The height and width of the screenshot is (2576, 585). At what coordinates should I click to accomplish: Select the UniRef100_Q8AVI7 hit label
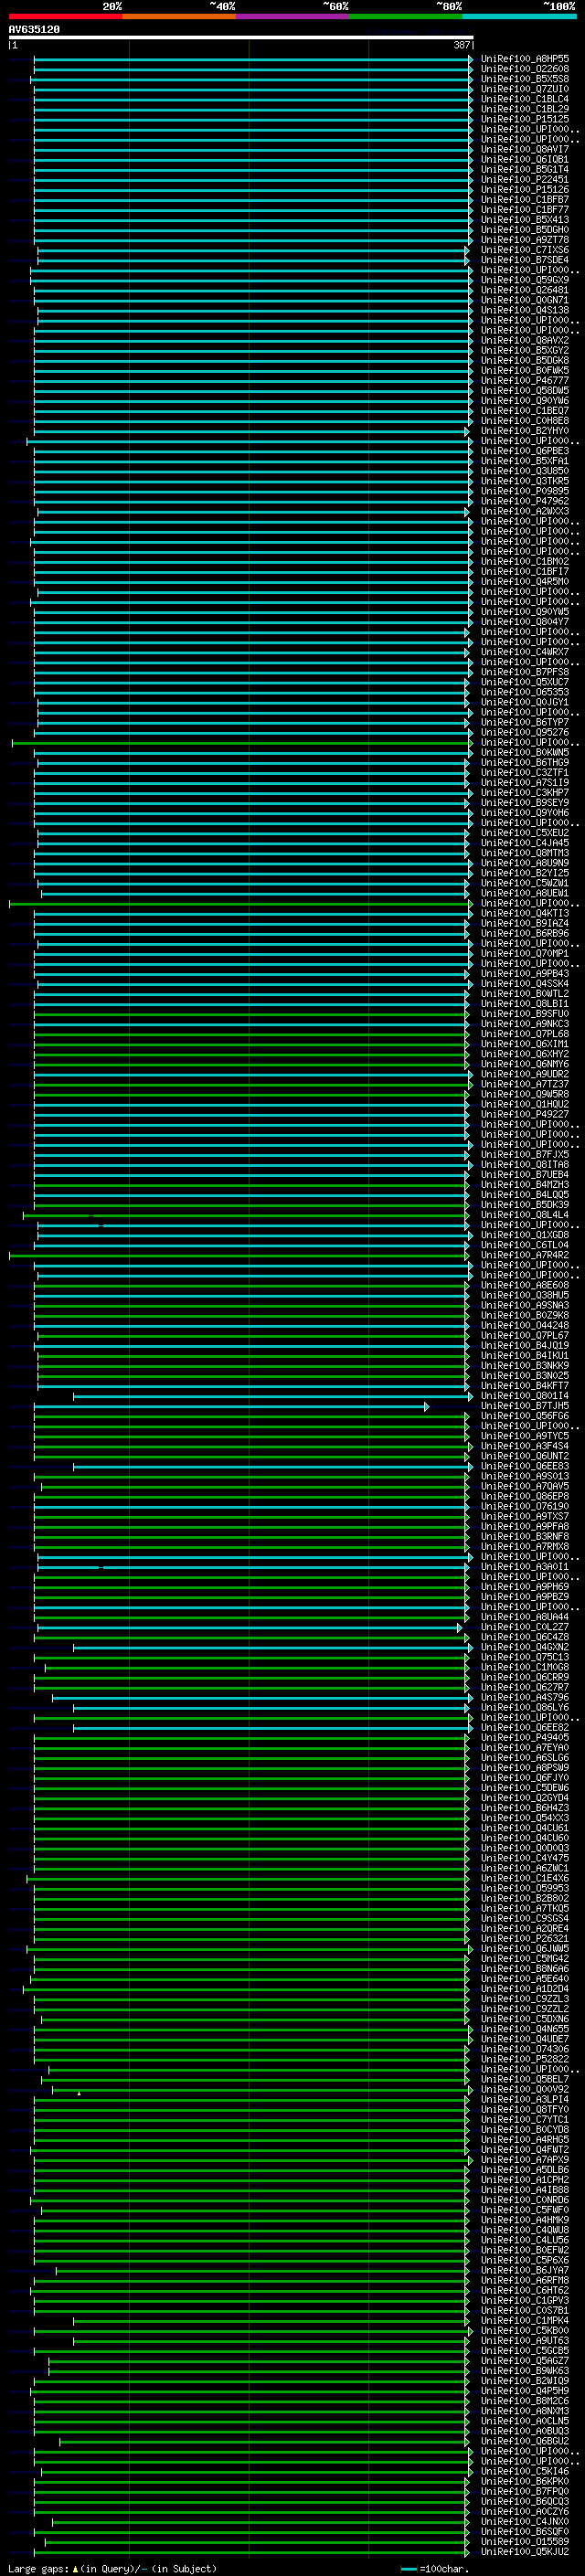coord(524,149)
